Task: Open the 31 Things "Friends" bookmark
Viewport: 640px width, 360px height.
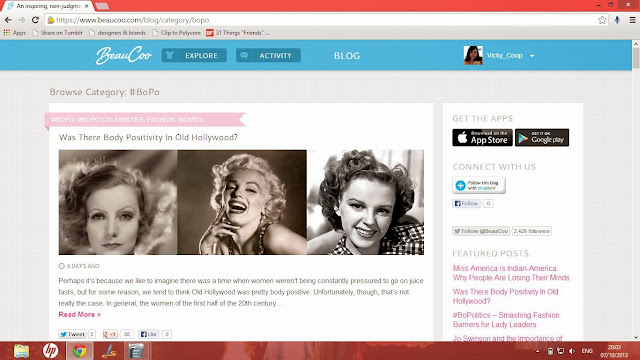Action: point(238,33)
